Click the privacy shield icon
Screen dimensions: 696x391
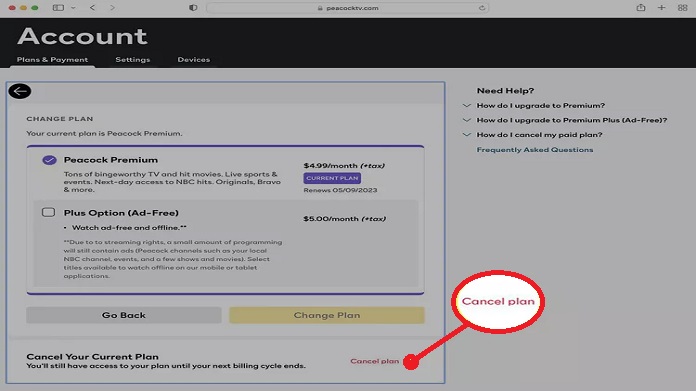pyautogui.click(x=193, y=8)
